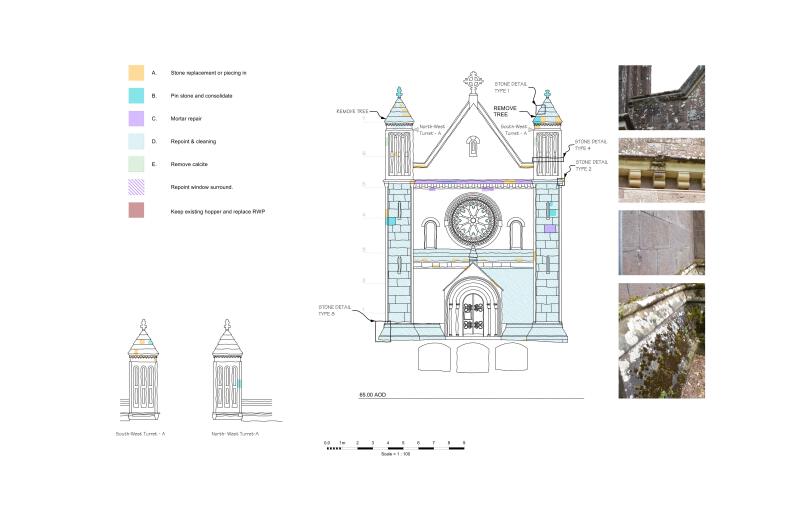Click the light 'REMOVE TREE' label left of elevation
This screenshot has width=800, height=531.
pos(352,111)
